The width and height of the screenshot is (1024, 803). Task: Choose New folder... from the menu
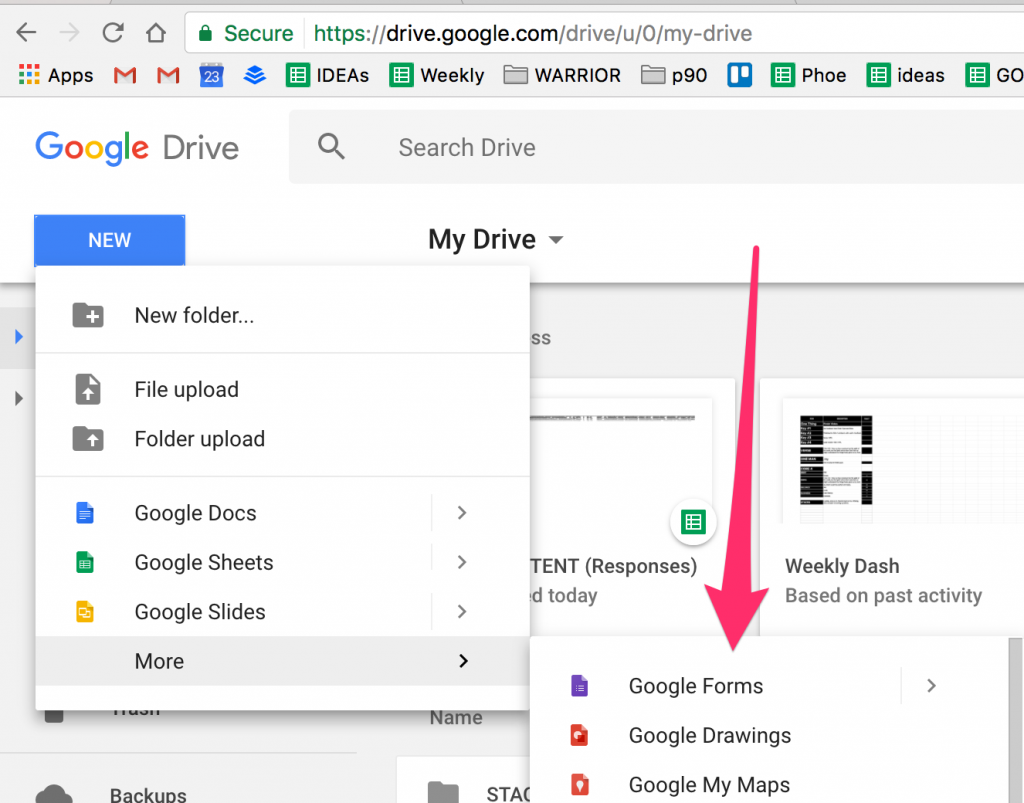tap(282, 315)
